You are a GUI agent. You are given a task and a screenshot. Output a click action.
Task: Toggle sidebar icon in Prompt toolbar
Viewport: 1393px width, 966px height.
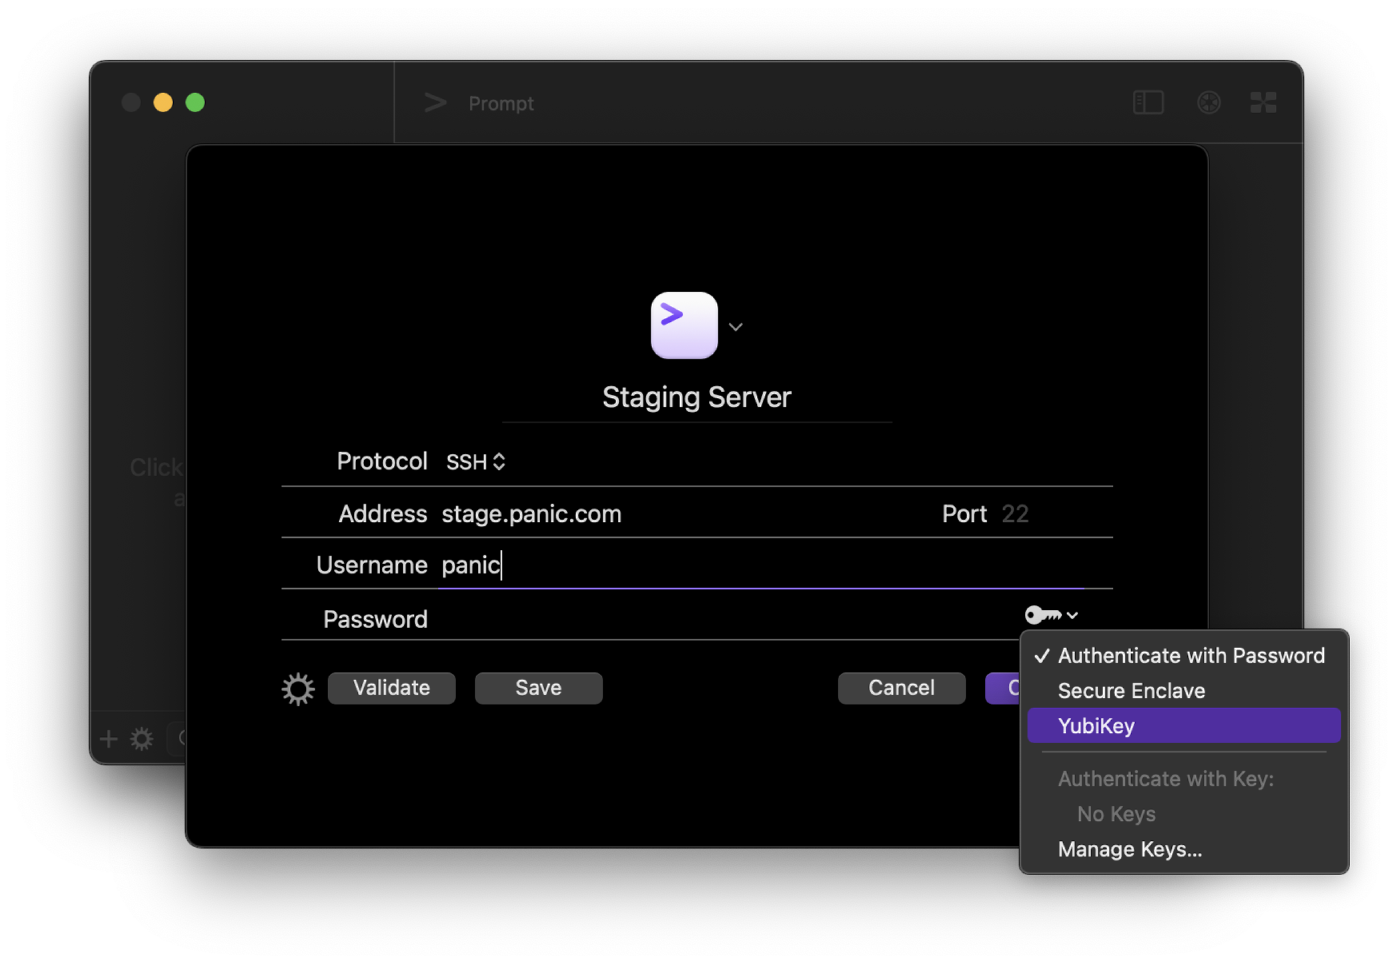click(x=1148, y=102)
